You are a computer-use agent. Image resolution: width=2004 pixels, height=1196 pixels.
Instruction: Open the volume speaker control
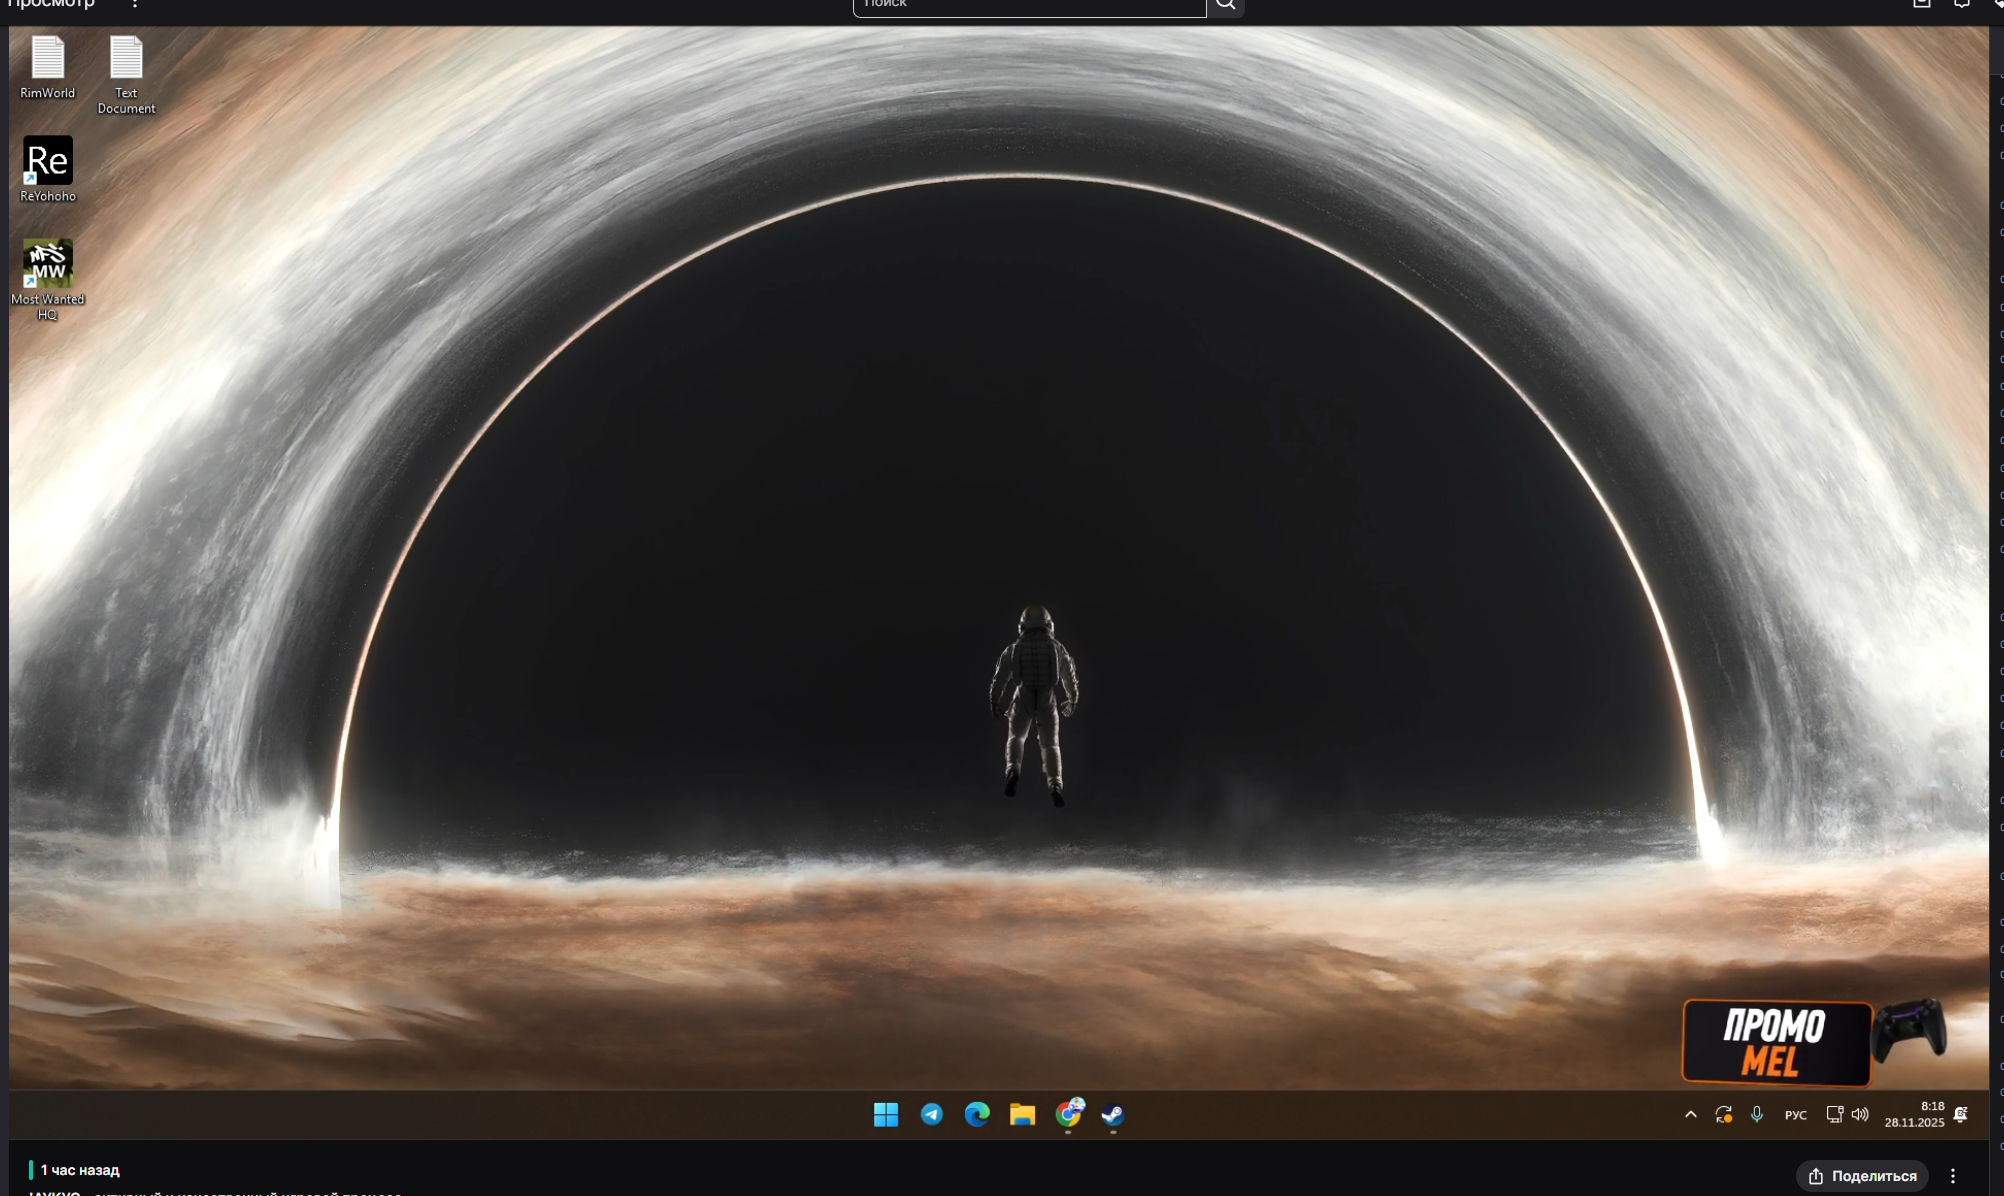pos(1860,1114)
